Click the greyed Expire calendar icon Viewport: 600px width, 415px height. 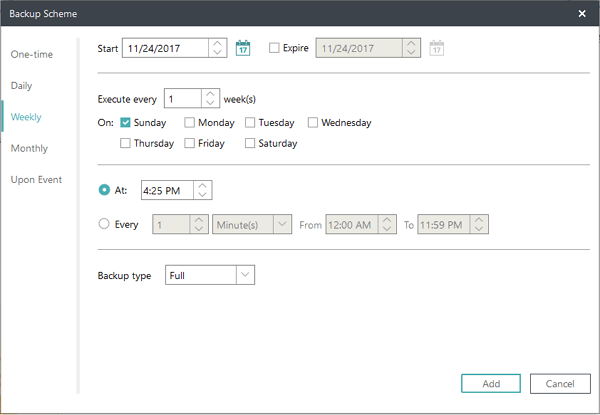[x=437, y=48]
